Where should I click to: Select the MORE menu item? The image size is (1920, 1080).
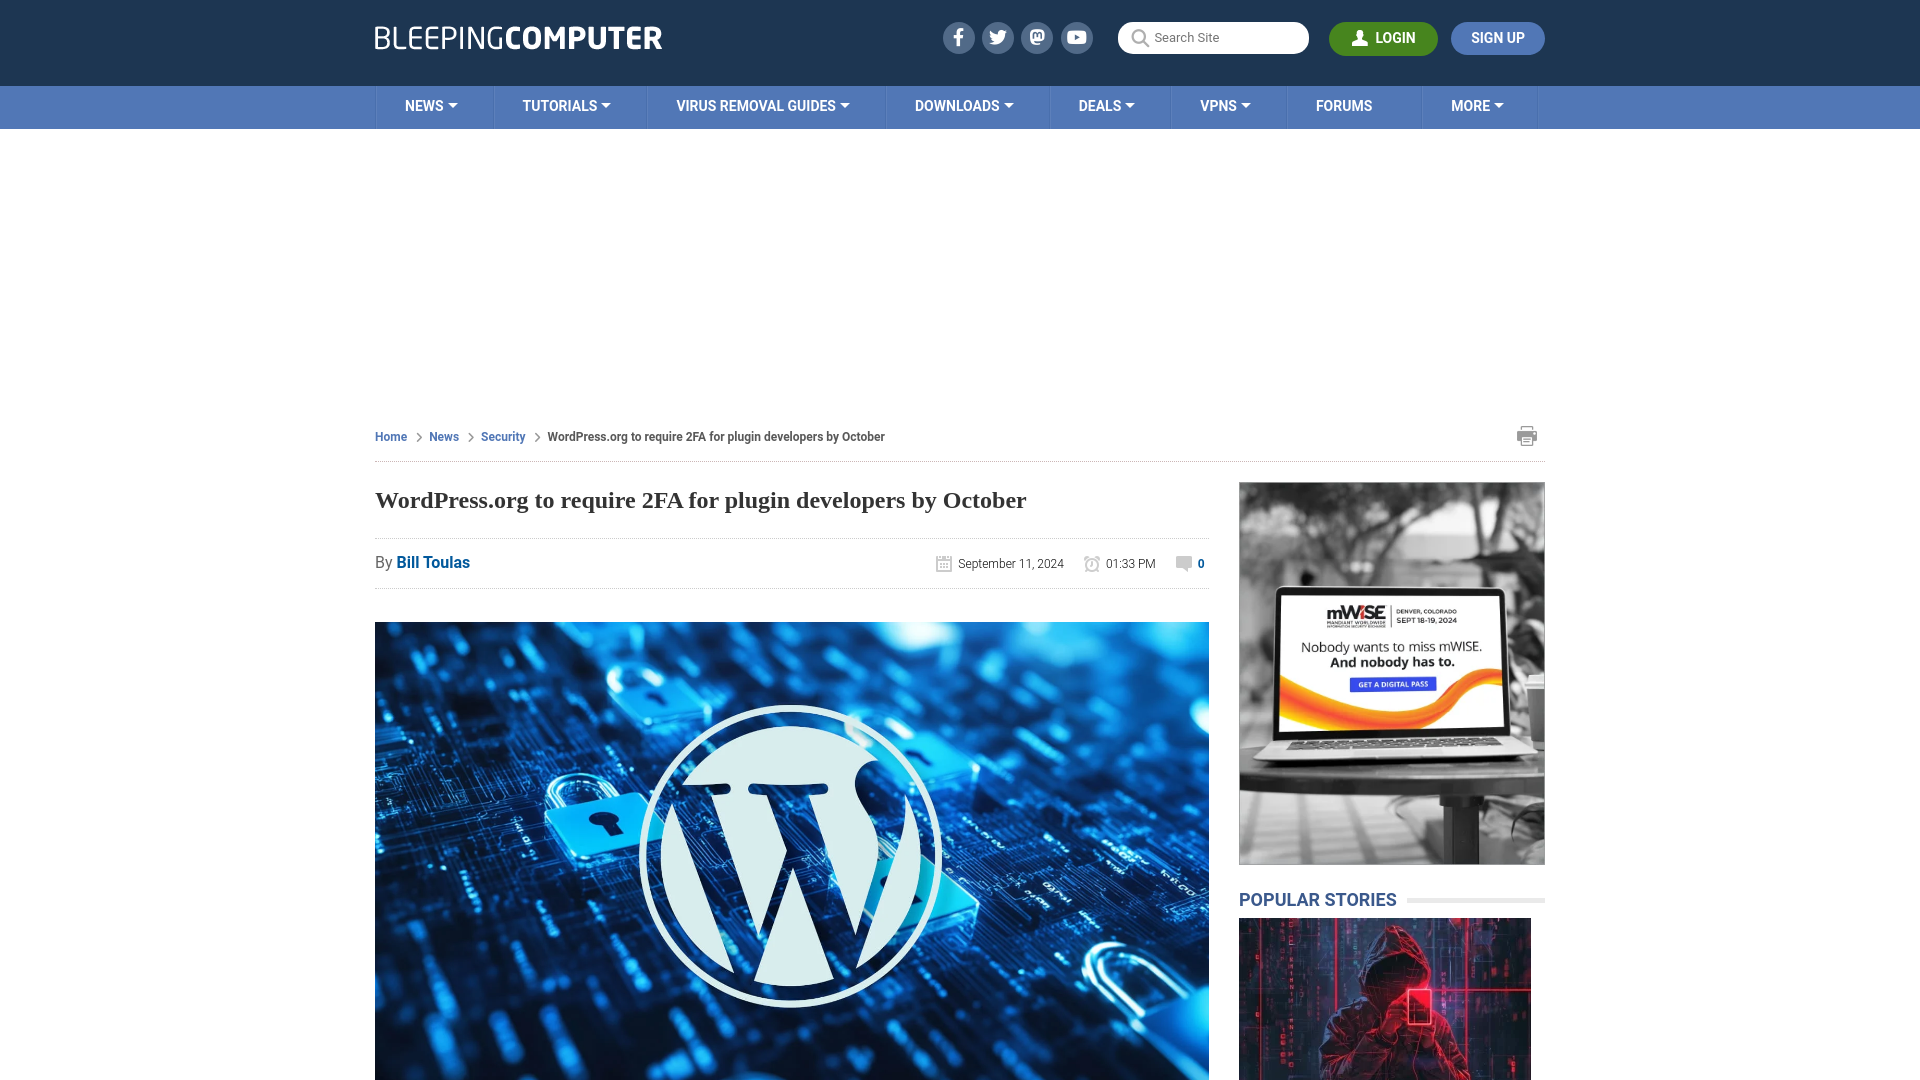(x=1477, y=105)
